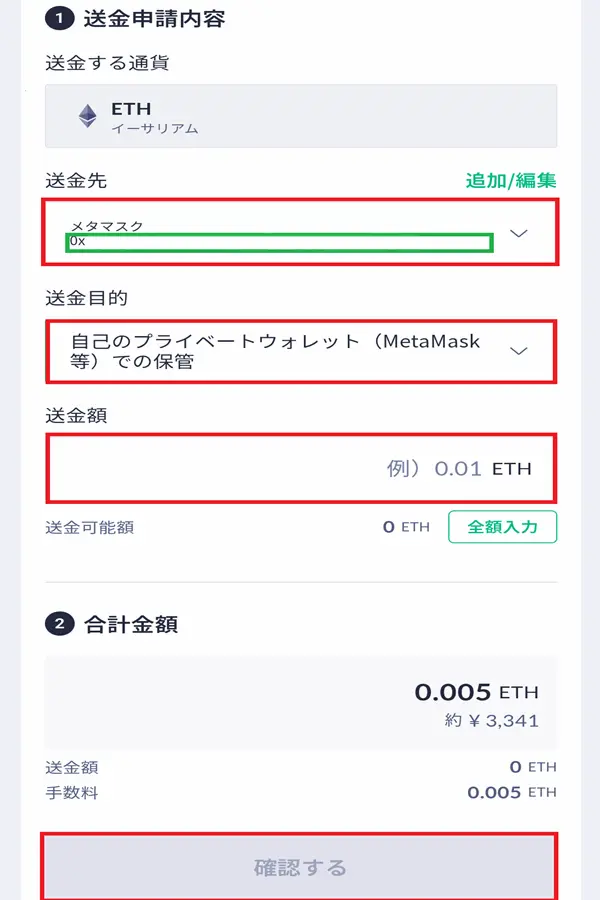Open the 自己のプライベートウォレット purpose selector
Screen dimensions: 600x900
276,351
